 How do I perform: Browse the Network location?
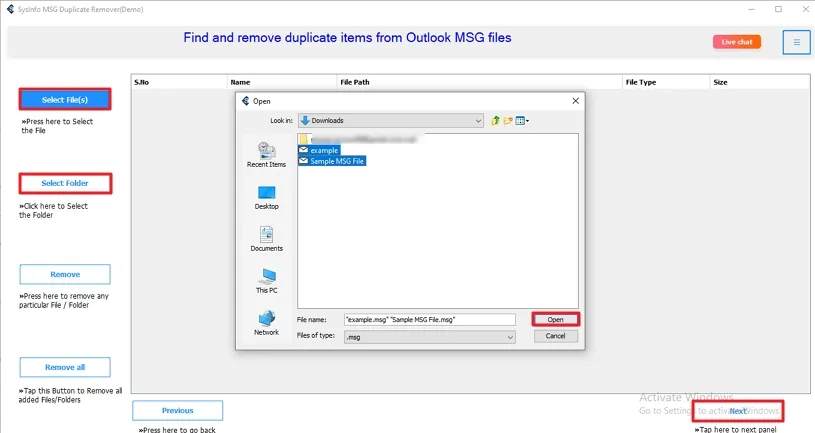pos(266,322)
